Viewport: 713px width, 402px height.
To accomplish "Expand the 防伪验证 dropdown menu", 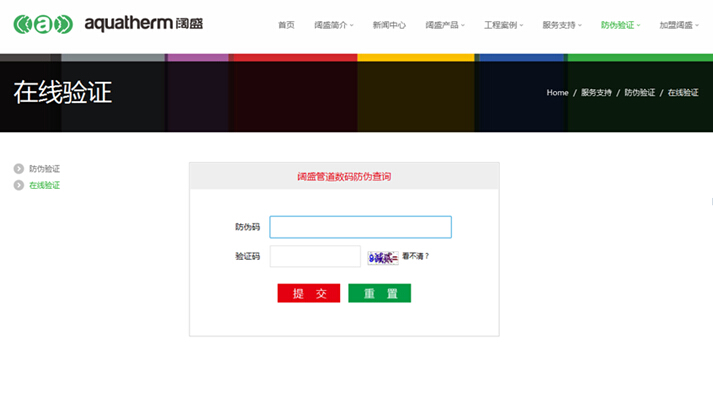I will [x=620, y=25].
